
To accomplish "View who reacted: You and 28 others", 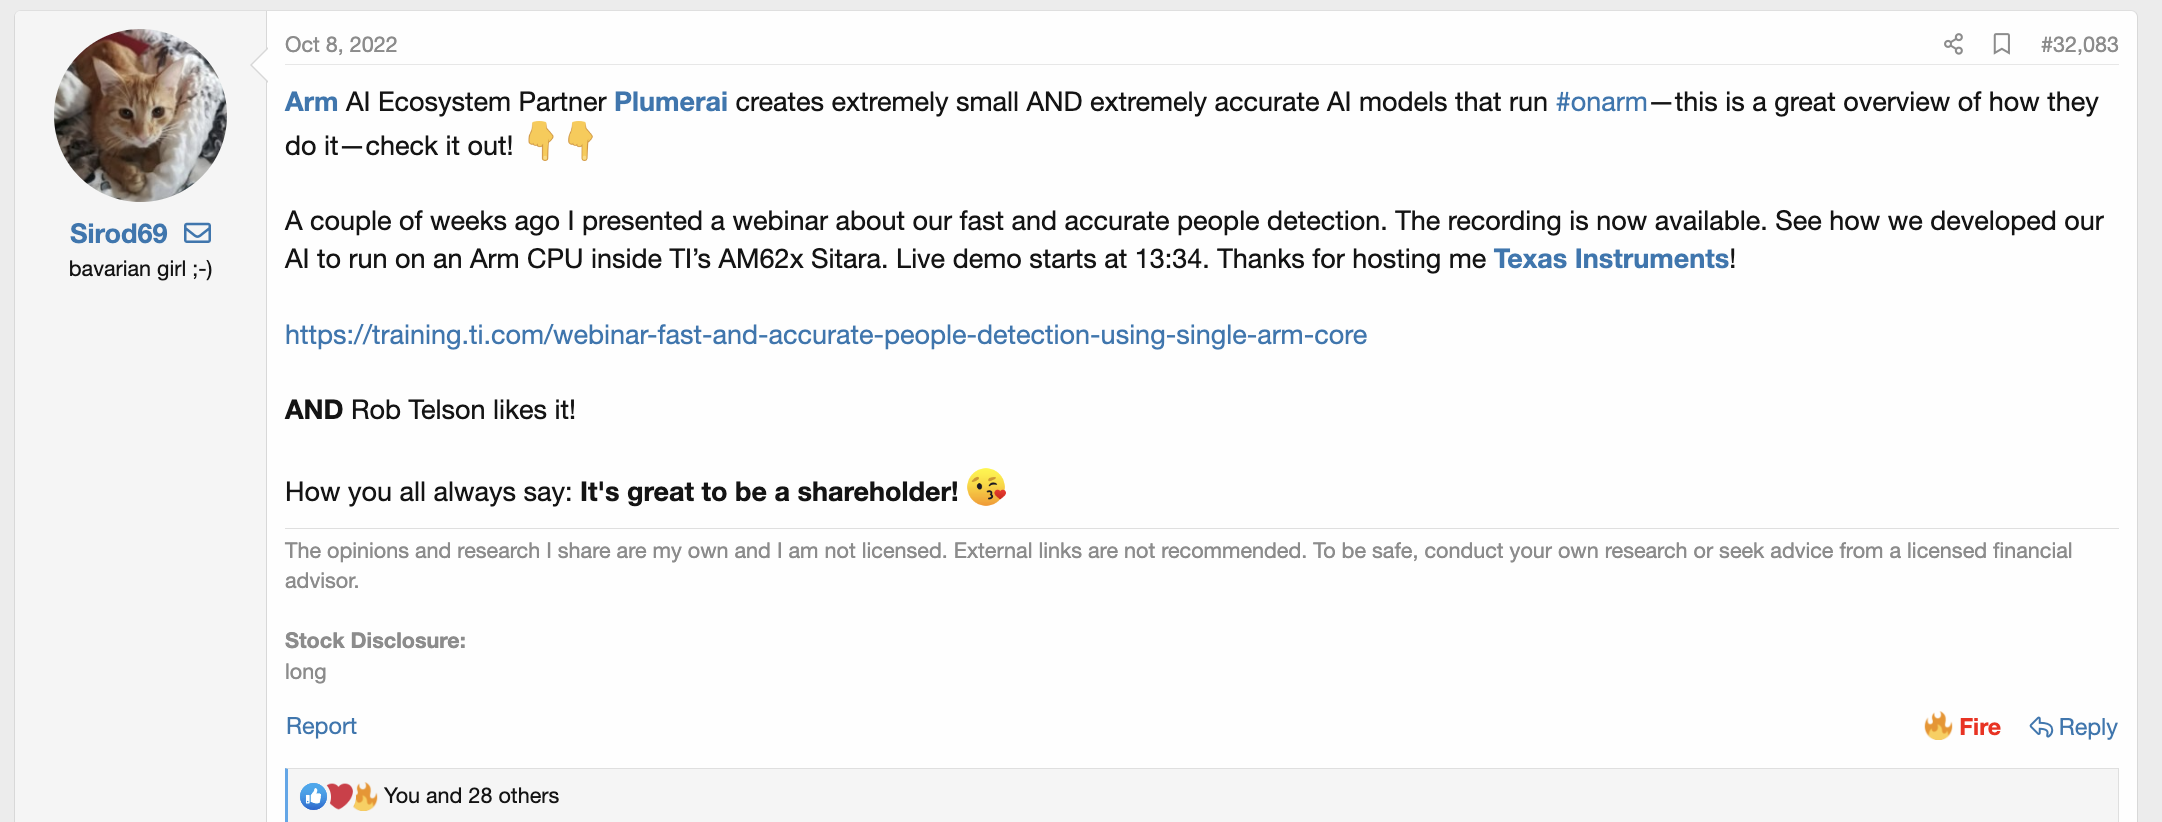I will 471,796.
